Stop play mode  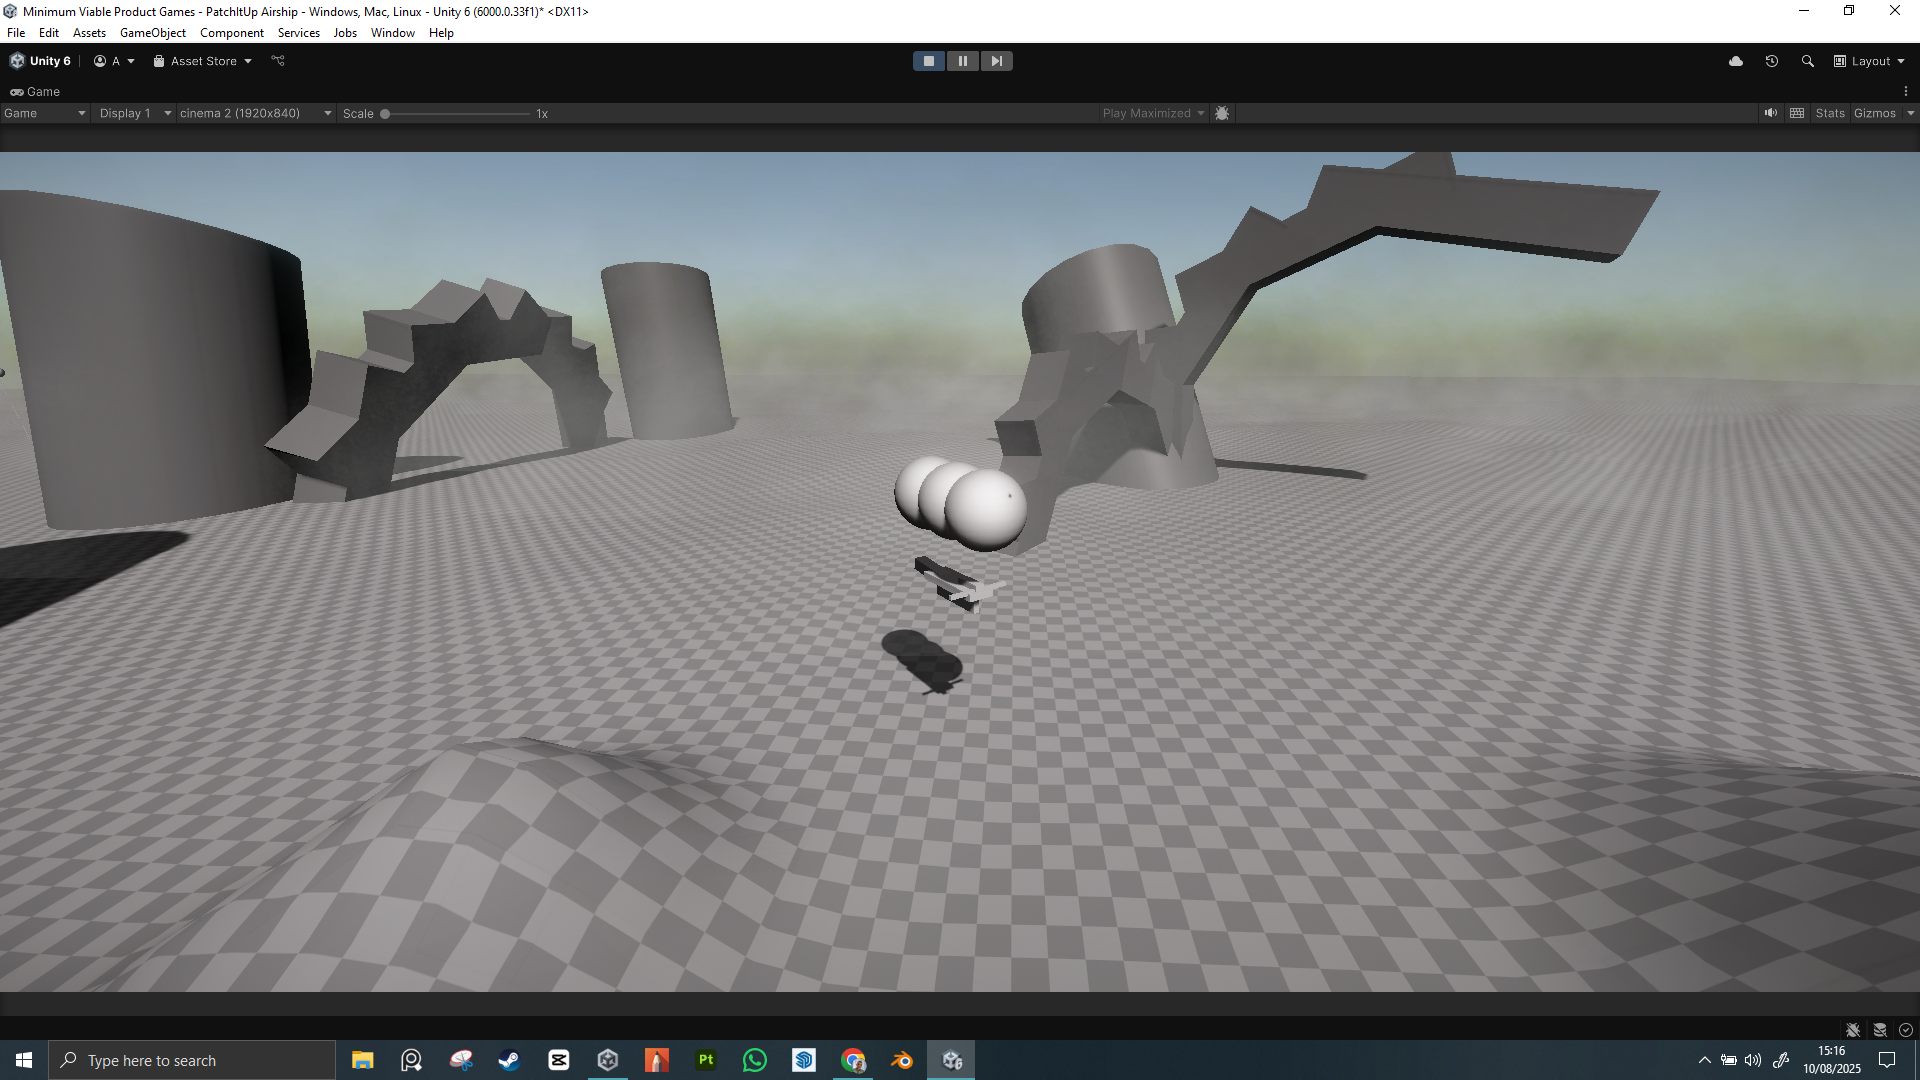point(929,61)
